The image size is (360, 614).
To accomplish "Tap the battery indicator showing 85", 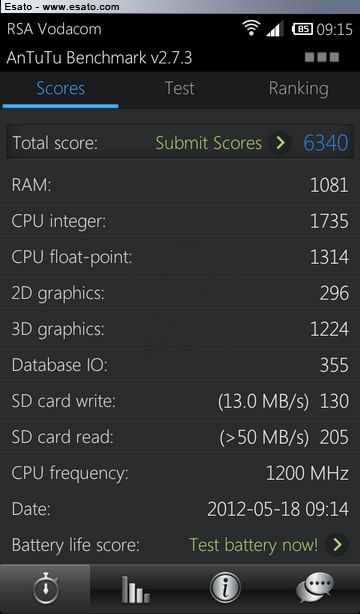I will (x=302, y=29).
